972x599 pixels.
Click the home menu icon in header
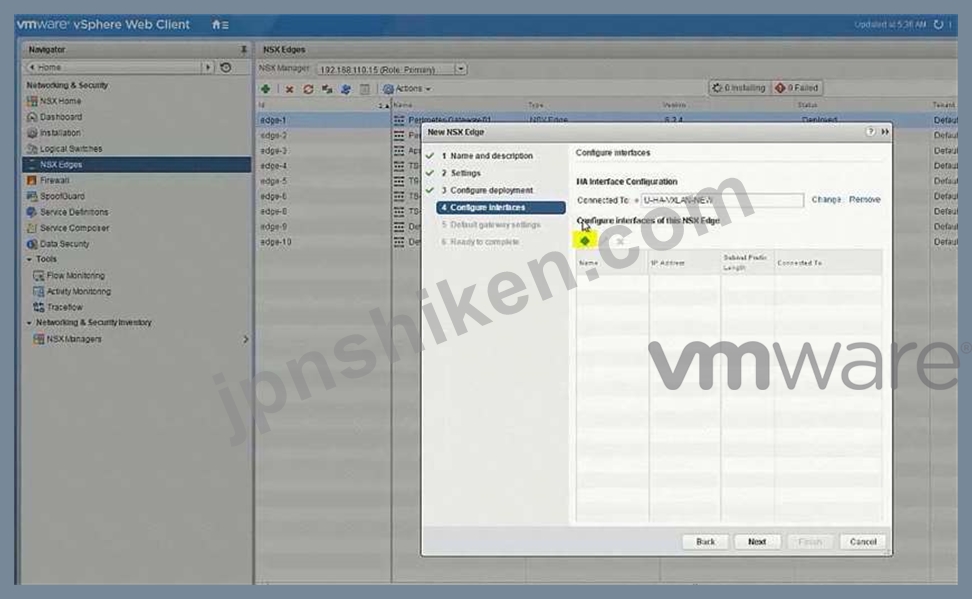point(220,25)
